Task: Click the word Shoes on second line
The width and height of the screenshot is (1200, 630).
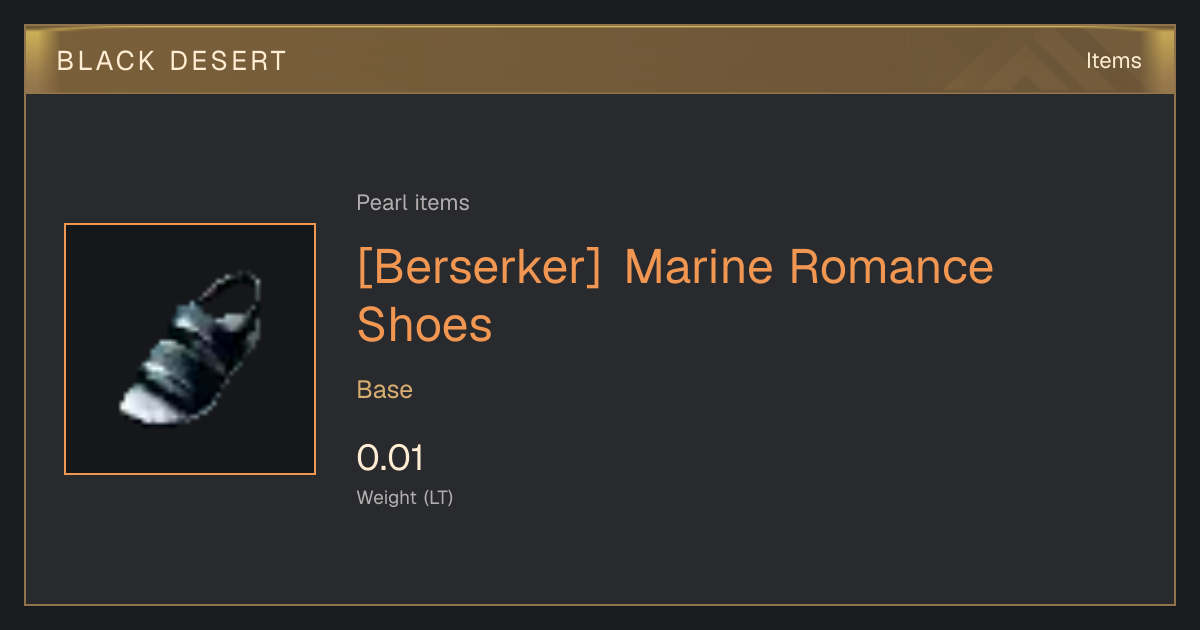Action: [425, 325]
